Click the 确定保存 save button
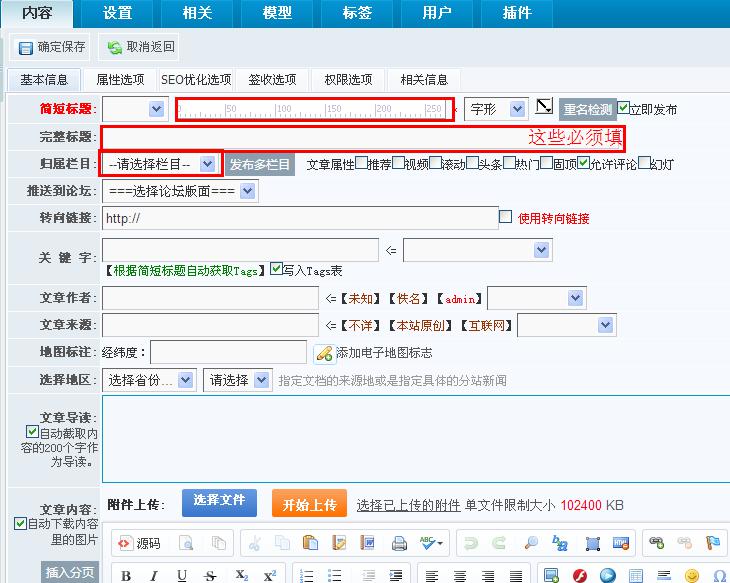 pos(52,47)
